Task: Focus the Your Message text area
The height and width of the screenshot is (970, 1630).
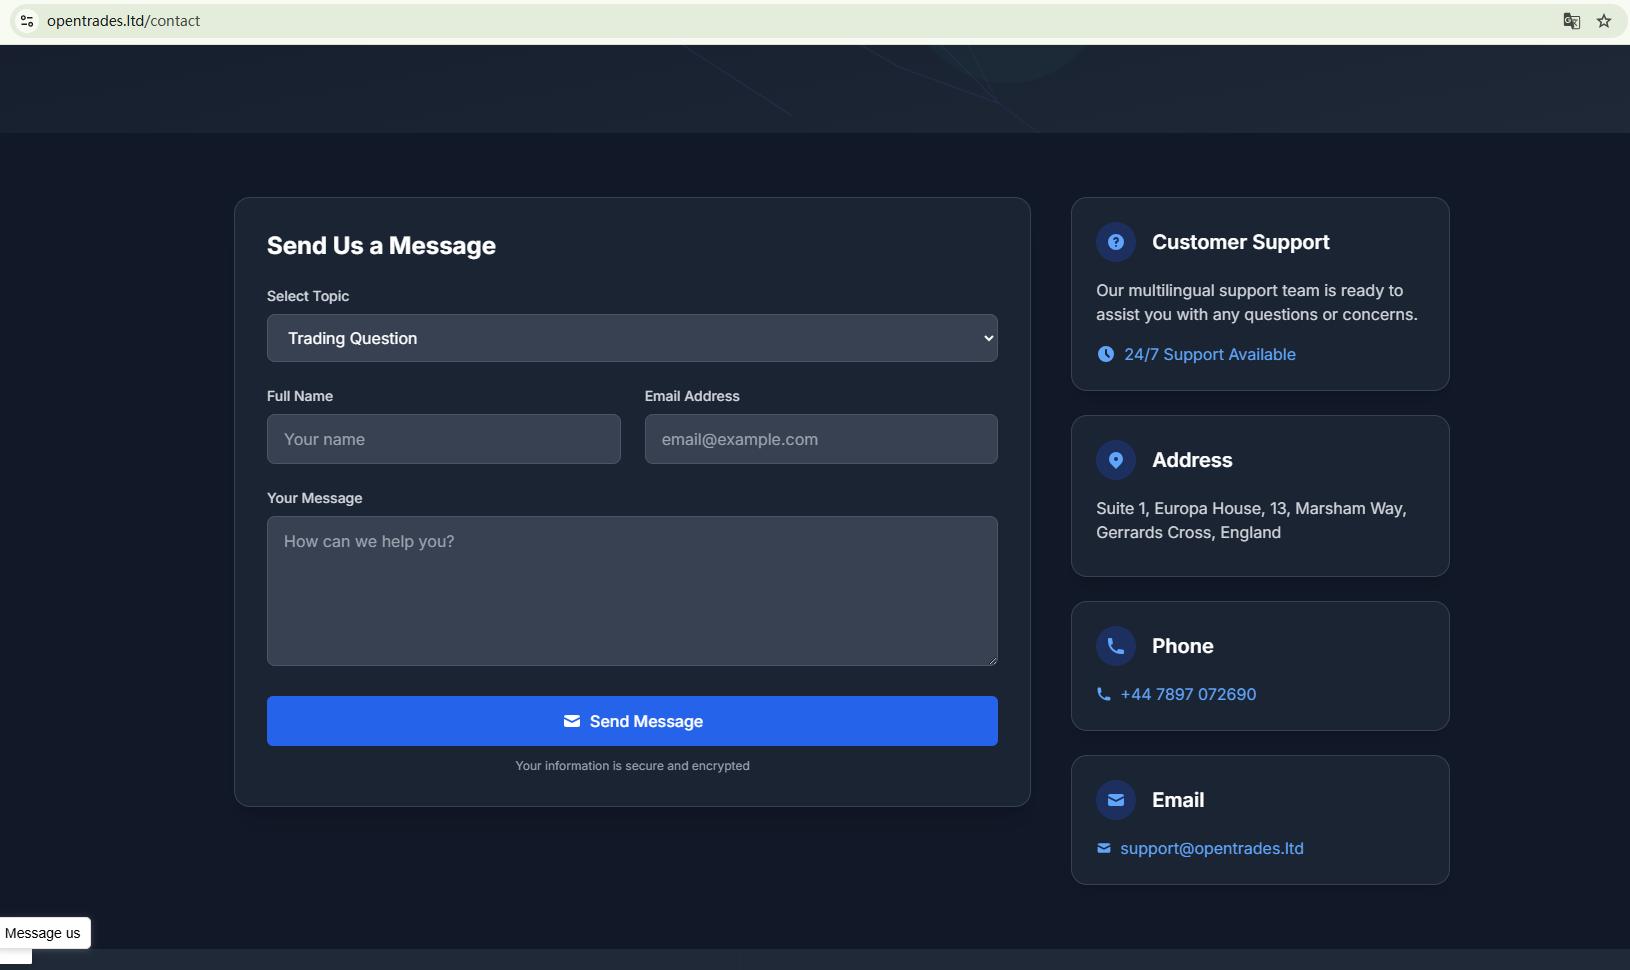Action: [632, 590]
